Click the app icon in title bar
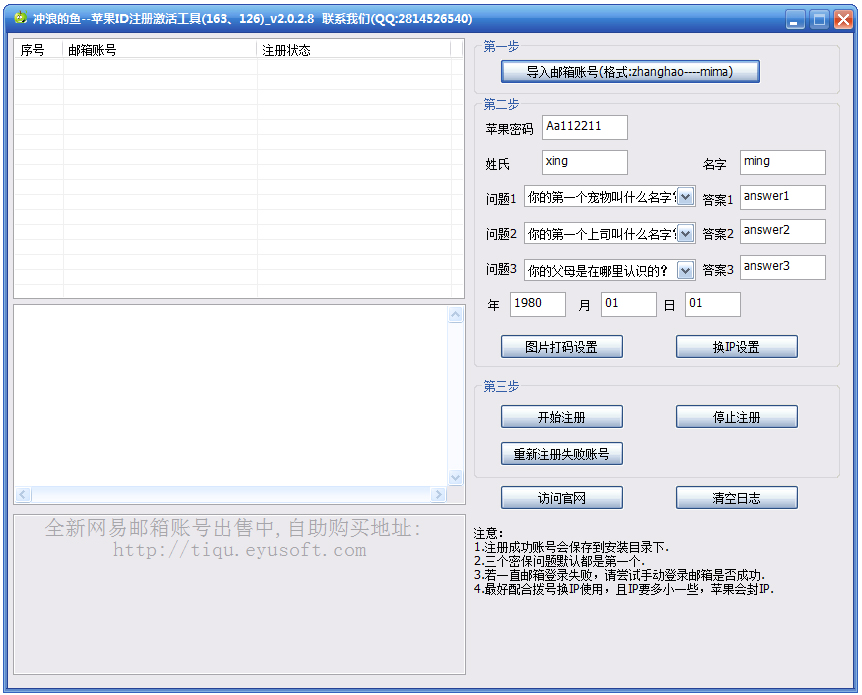862x695 pixels. [20, 19]
